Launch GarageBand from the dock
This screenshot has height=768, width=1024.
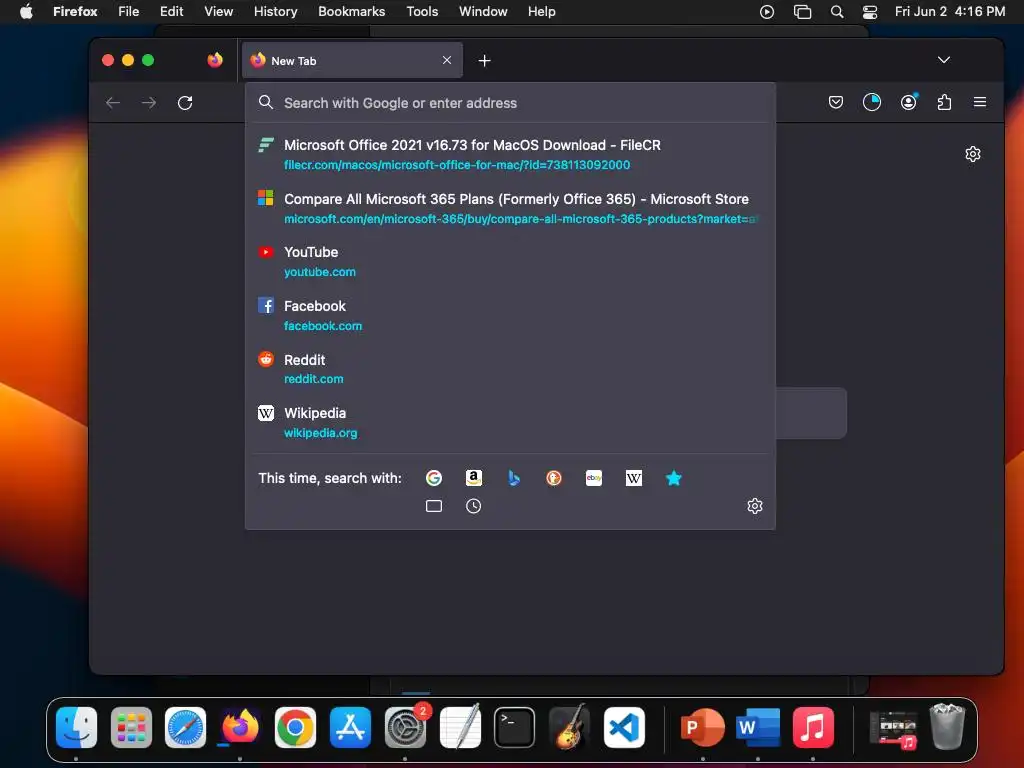(569, 727)
